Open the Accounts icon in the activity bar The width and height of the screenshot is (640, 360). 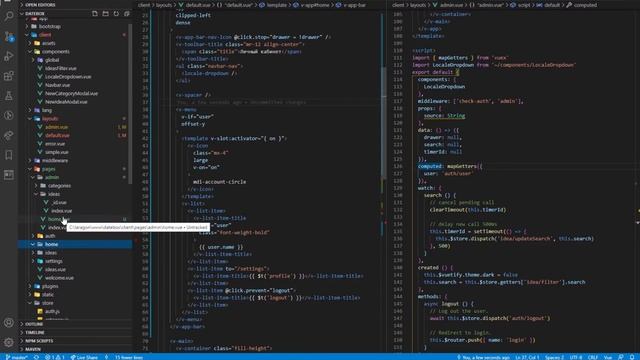9,322
